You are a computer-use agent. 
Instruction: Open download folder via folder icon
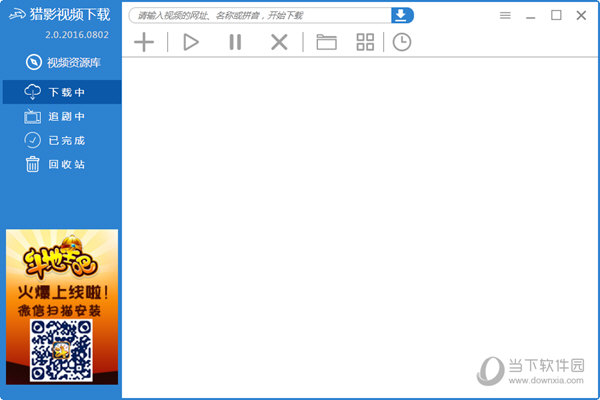(x=326, y=42)
